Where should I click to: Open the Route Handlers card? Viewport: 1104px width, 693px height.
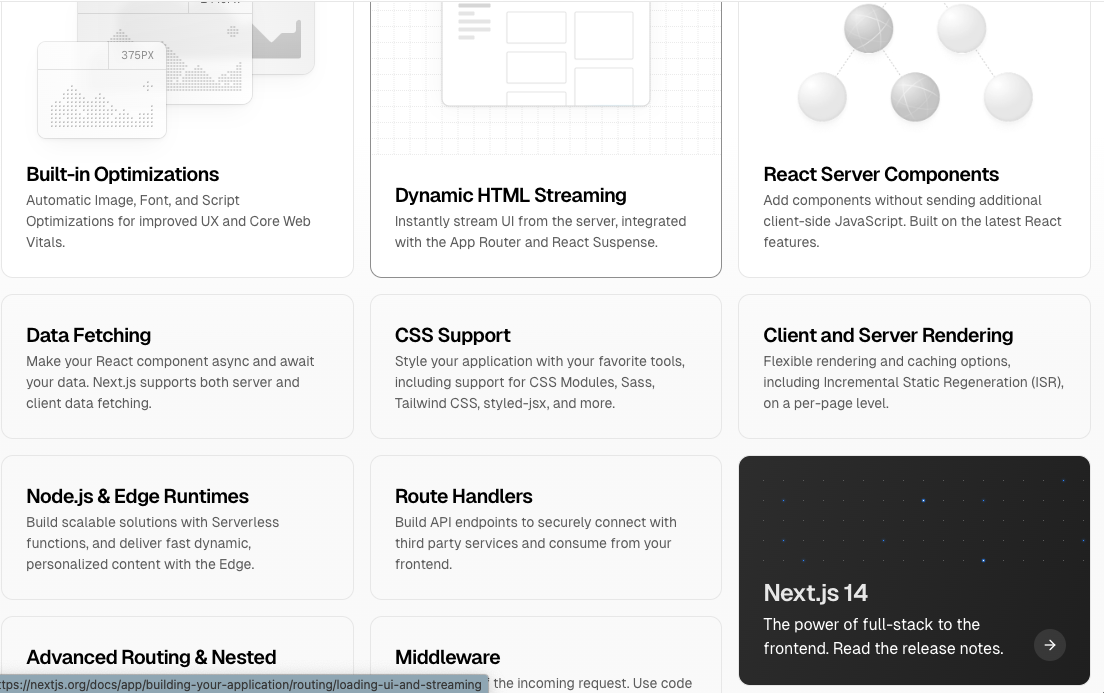pyautogui.click(x=546, y=527)
